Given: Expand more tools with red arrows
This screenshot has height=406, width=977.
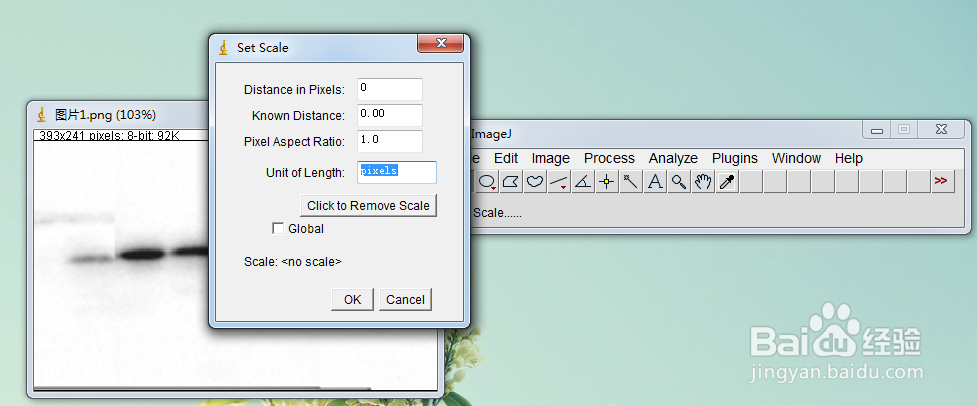Looking at the screenshot, I should pos(941,181).
